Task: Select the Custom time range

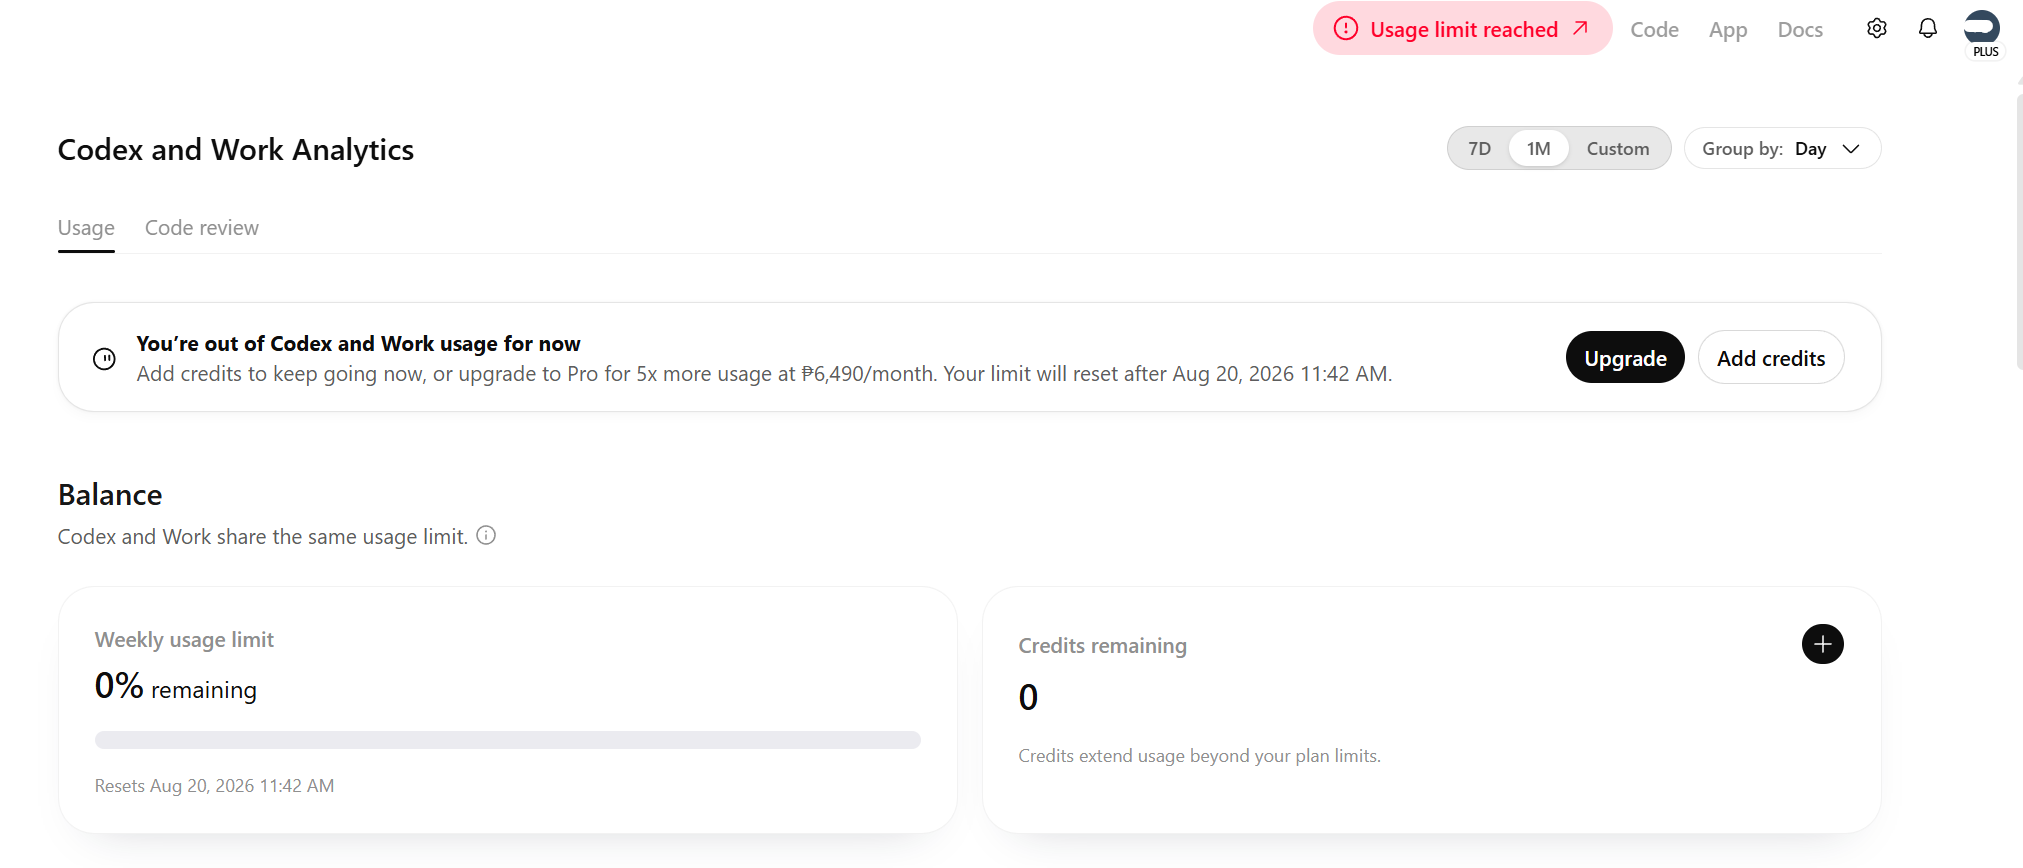Action: [1617, 148]
